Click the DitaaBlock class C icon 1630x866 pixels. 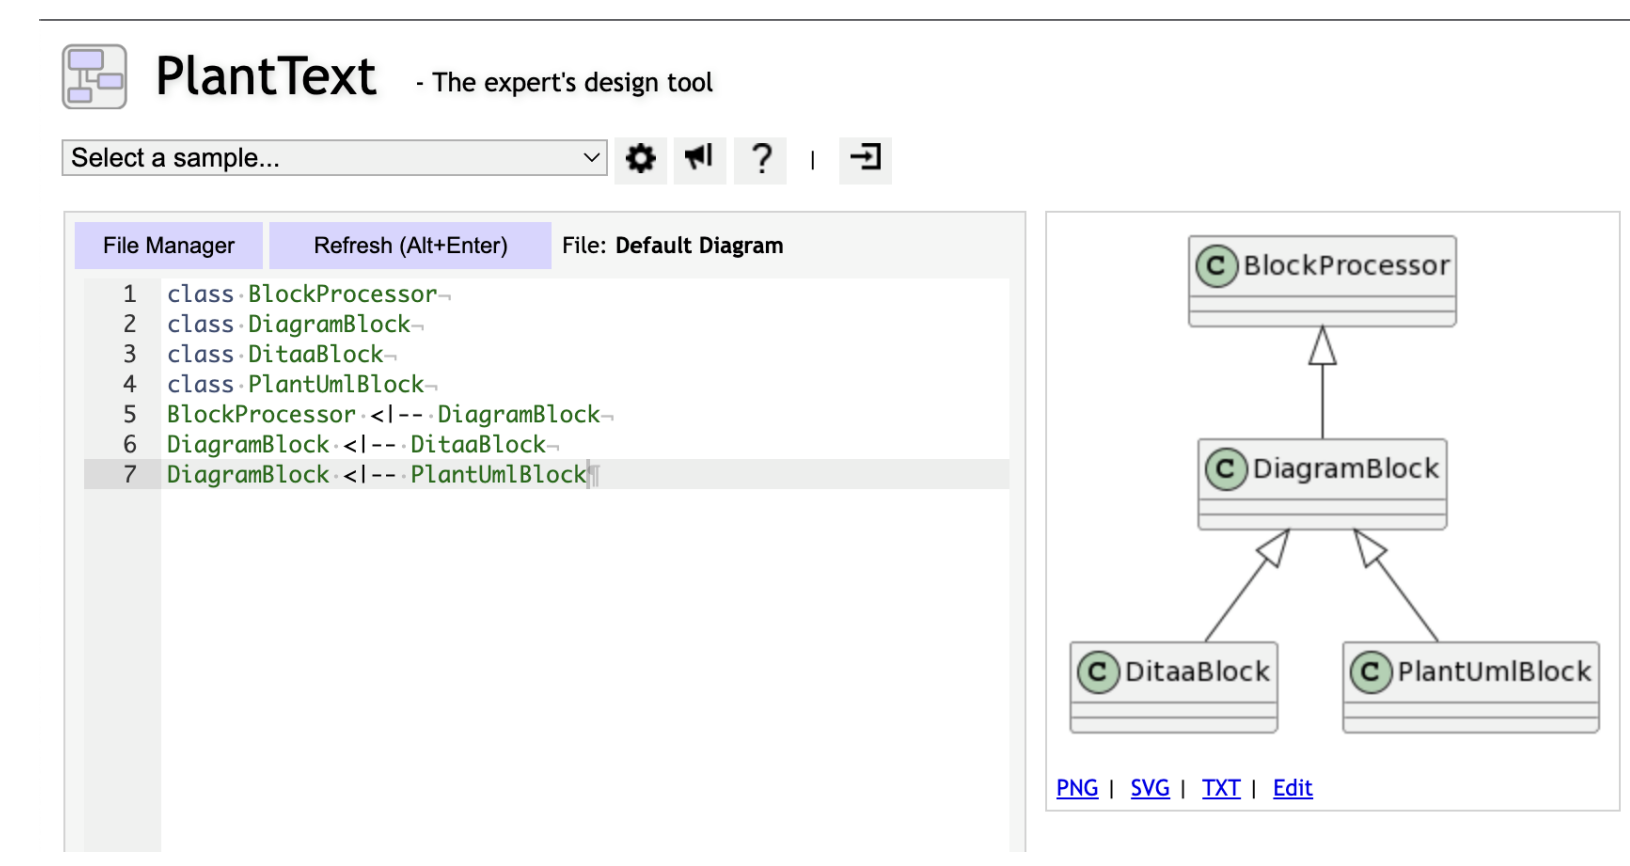coord(1097,672)
